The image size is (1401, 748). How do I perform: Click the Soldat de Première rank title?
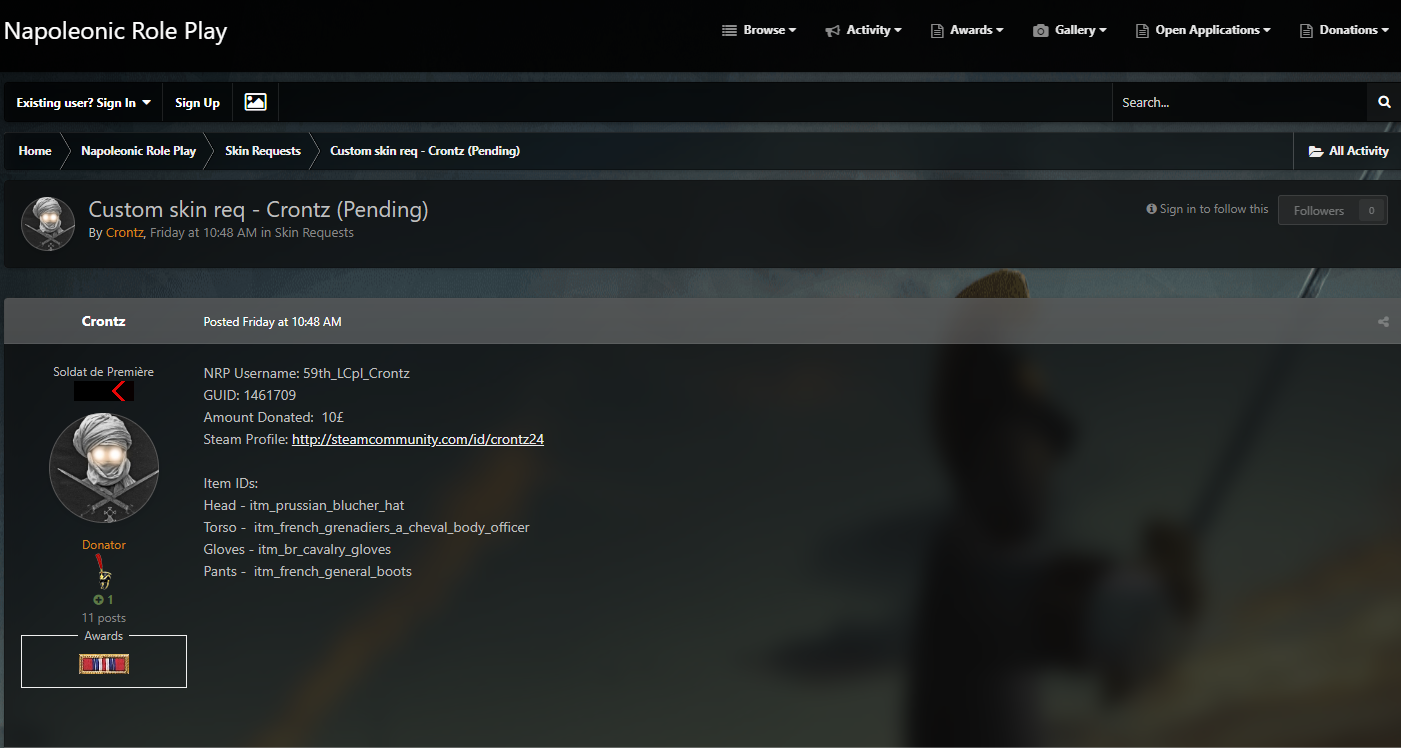pos(104,372)
